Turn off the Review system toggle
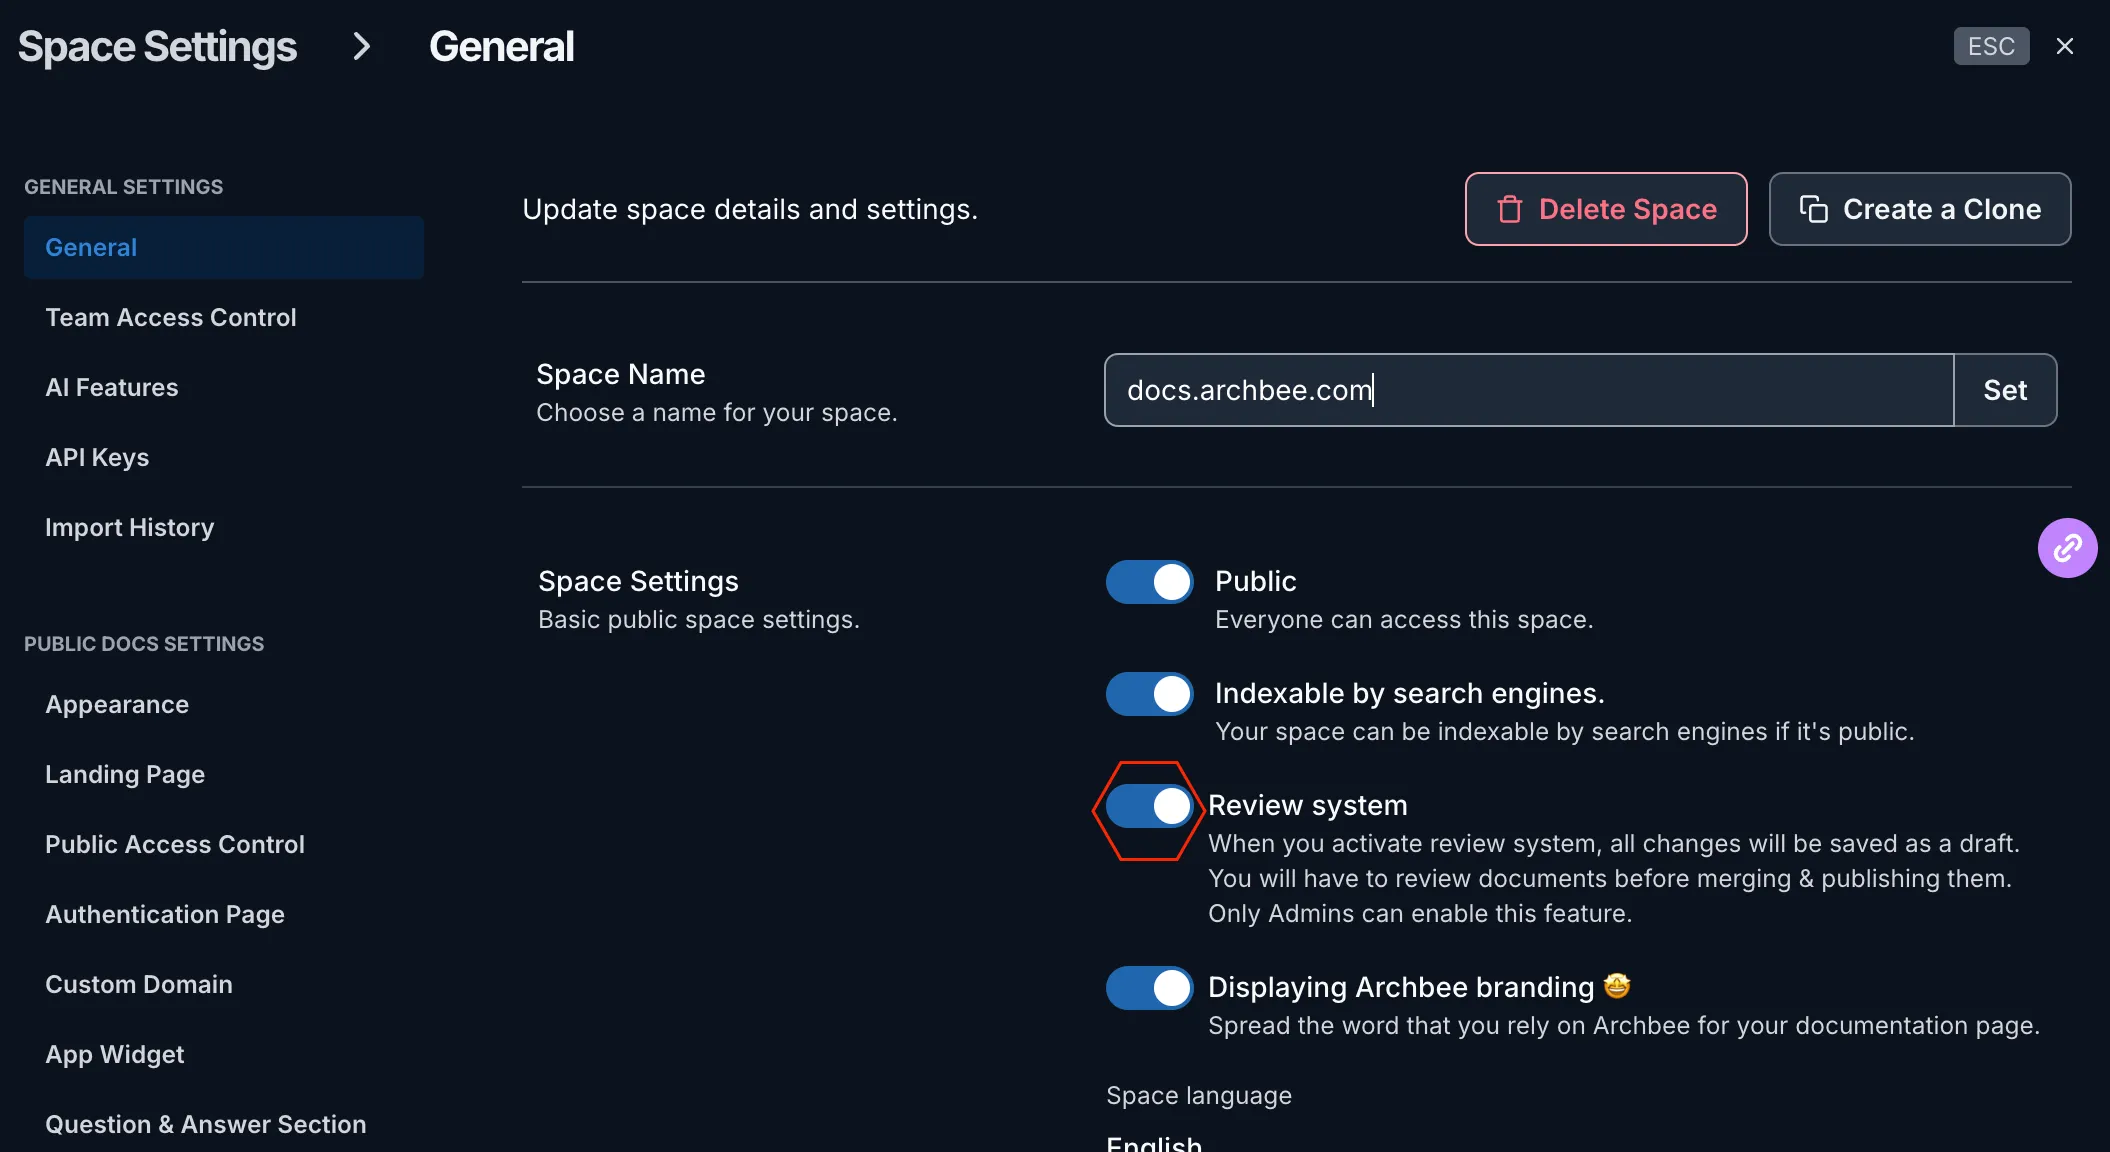The width and height of the screenshot is (2110, 1152). click(x=1150, y=806)
